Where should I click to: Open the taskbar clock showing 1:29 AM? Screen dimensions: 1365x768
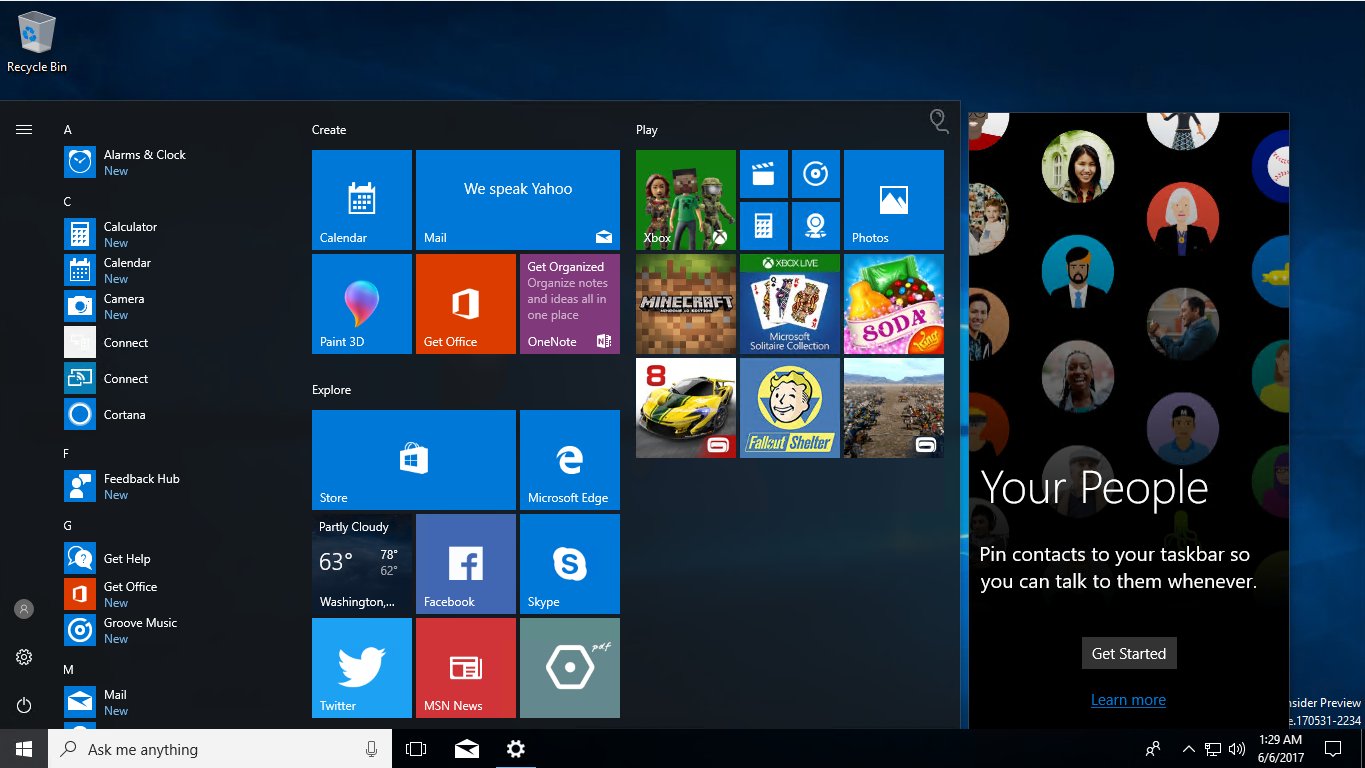click(x=1279, y=748)
